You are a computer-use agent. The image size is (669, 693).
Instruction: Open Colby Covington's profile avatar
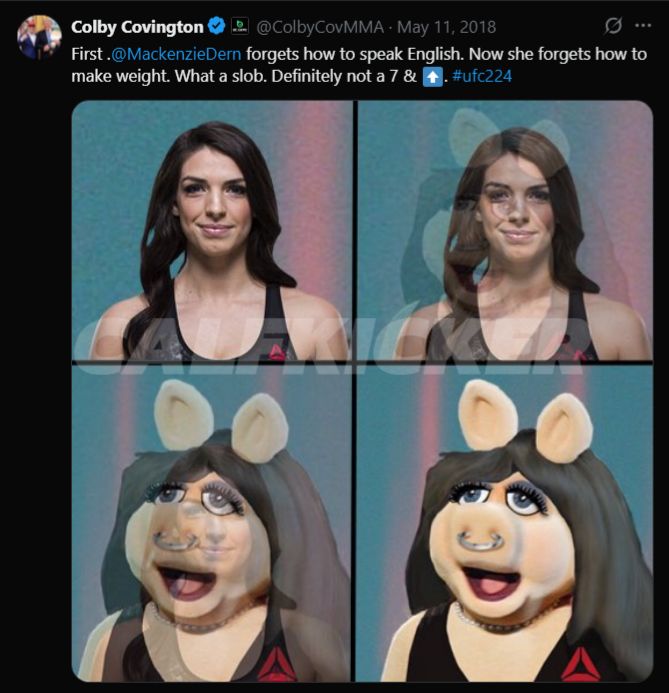[39, 36]
